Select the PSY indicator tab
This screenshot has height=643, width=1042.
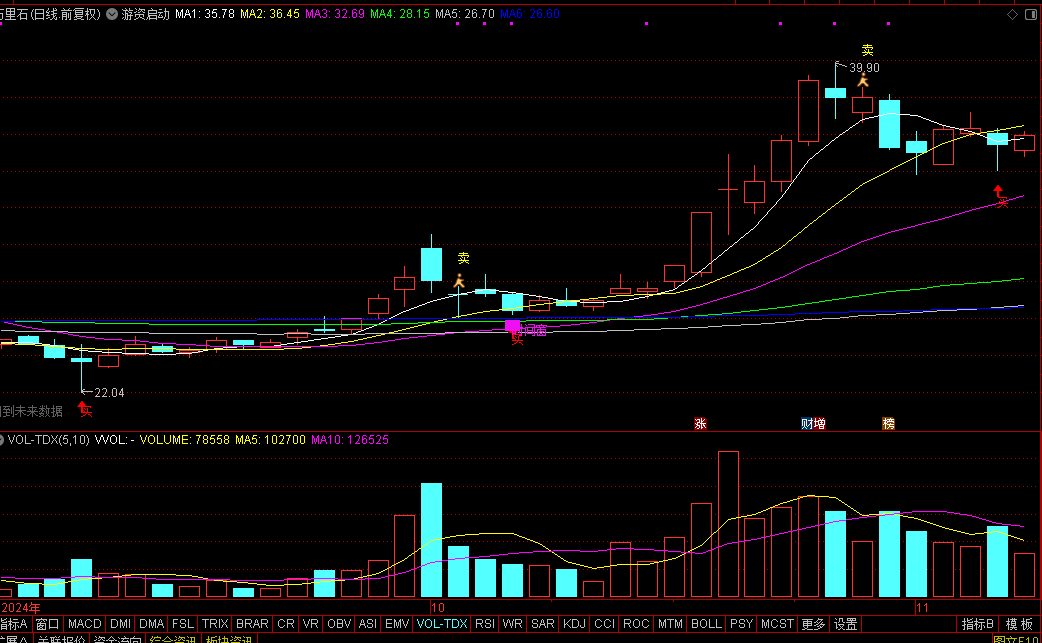tap(741, 624)
